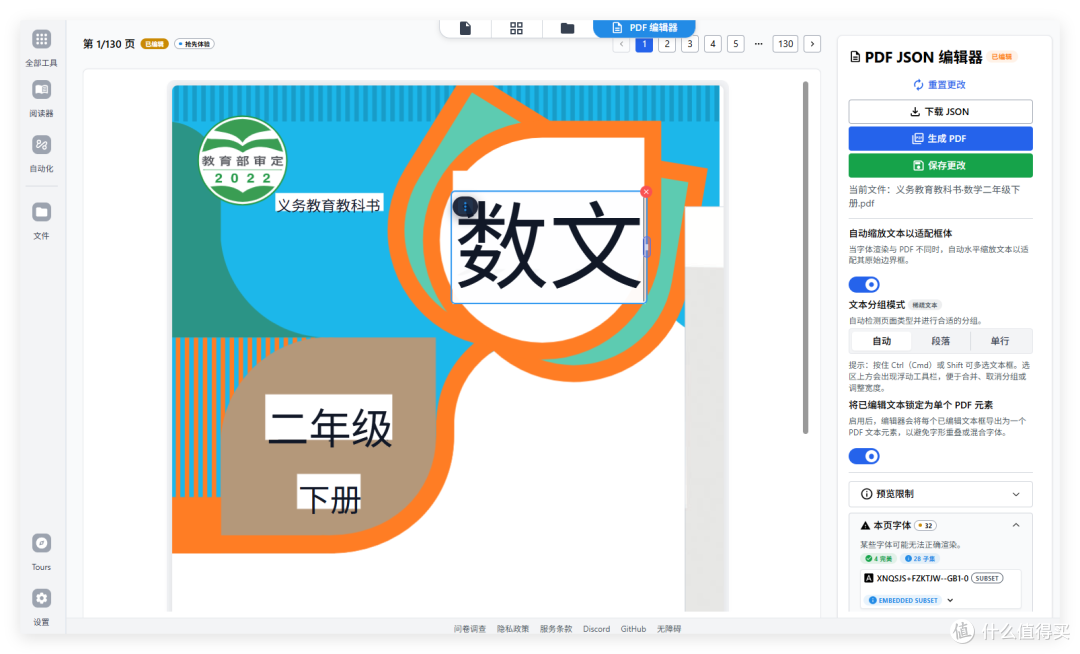This screenshot has width=1080, height=654.
Task: Click the warning icon beside 本页字体
Action: tap(865, 525)
